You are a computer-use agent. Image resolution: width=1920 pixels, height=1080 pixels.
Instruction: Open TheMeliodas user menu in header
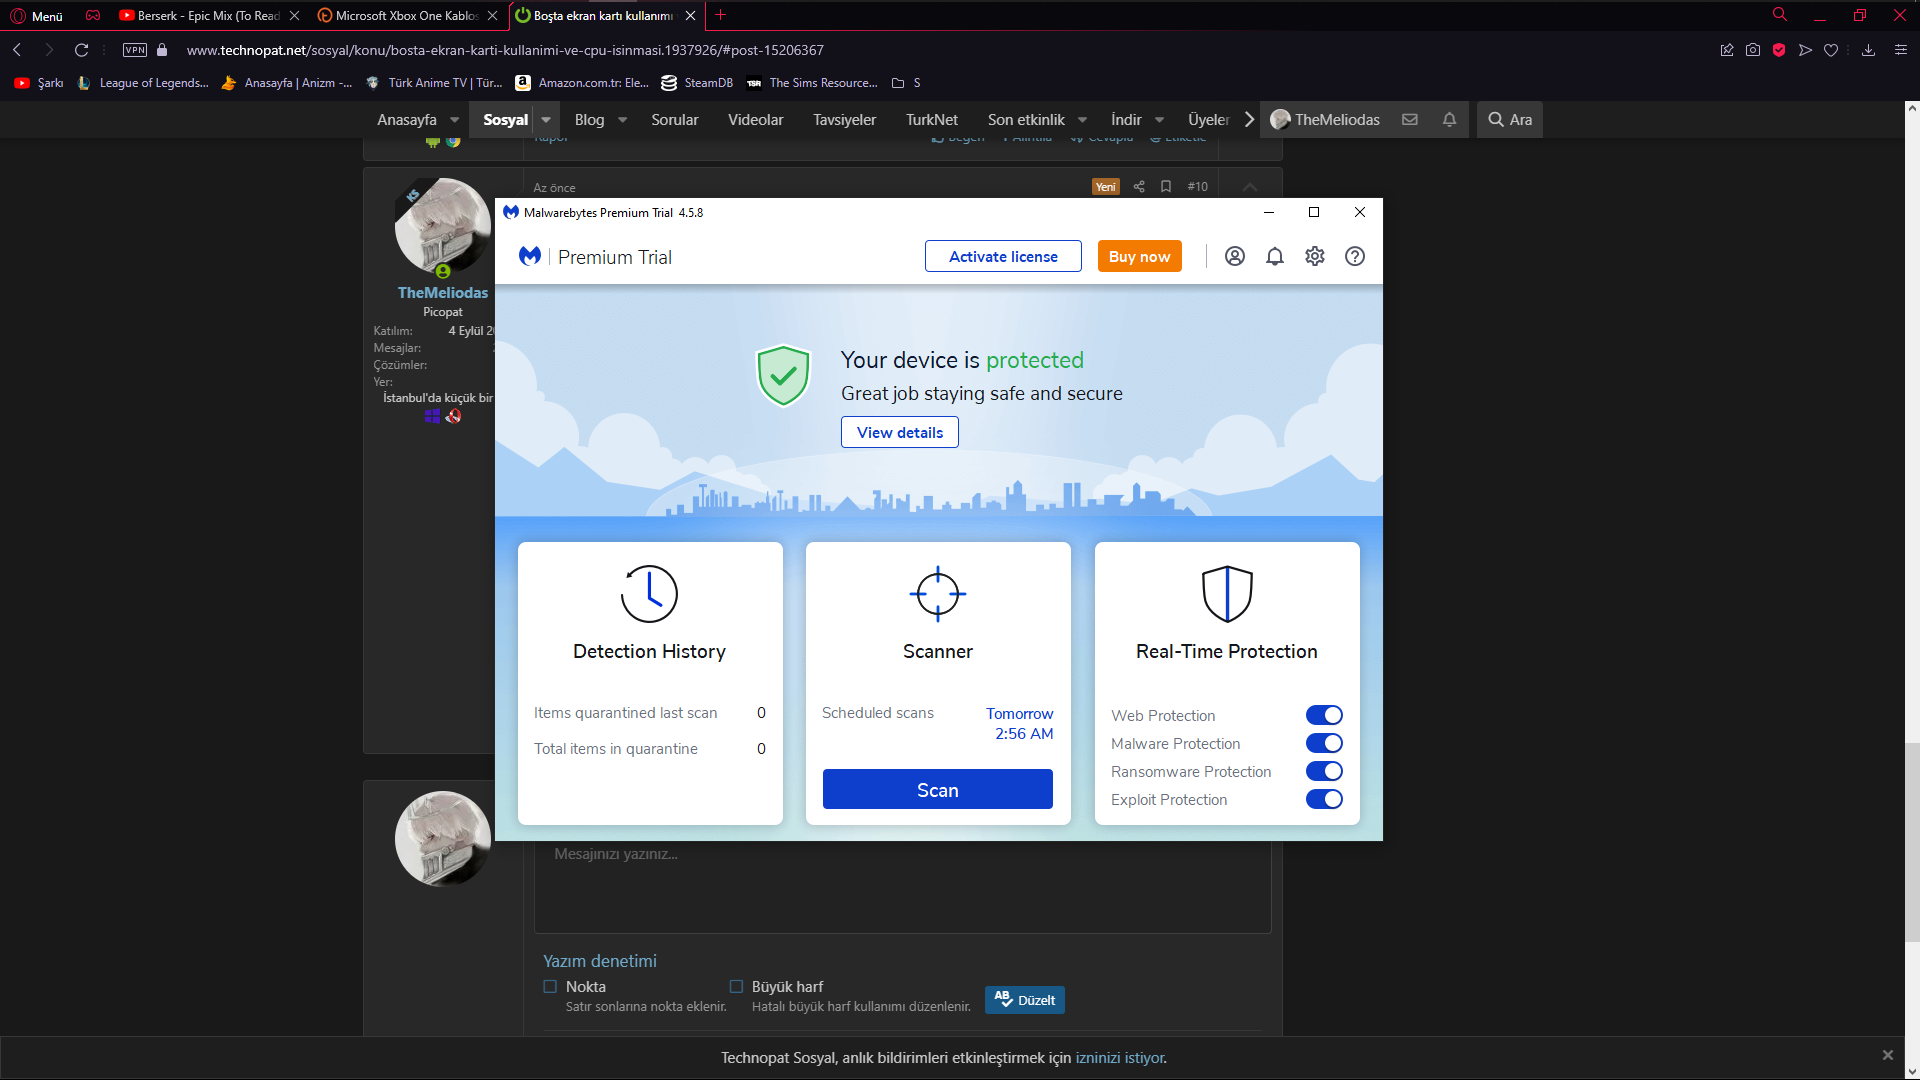pos(1325,119)
